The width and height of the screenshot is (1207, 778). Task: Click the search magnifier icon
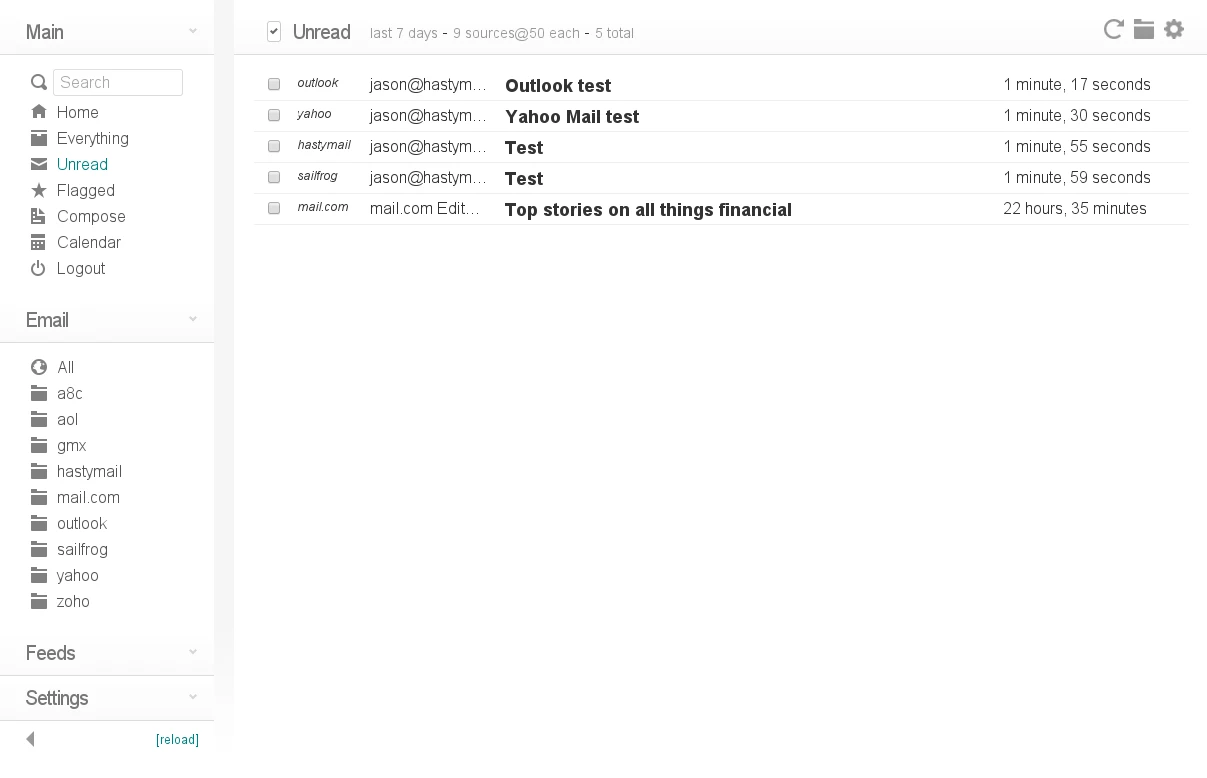pos(38,82)
